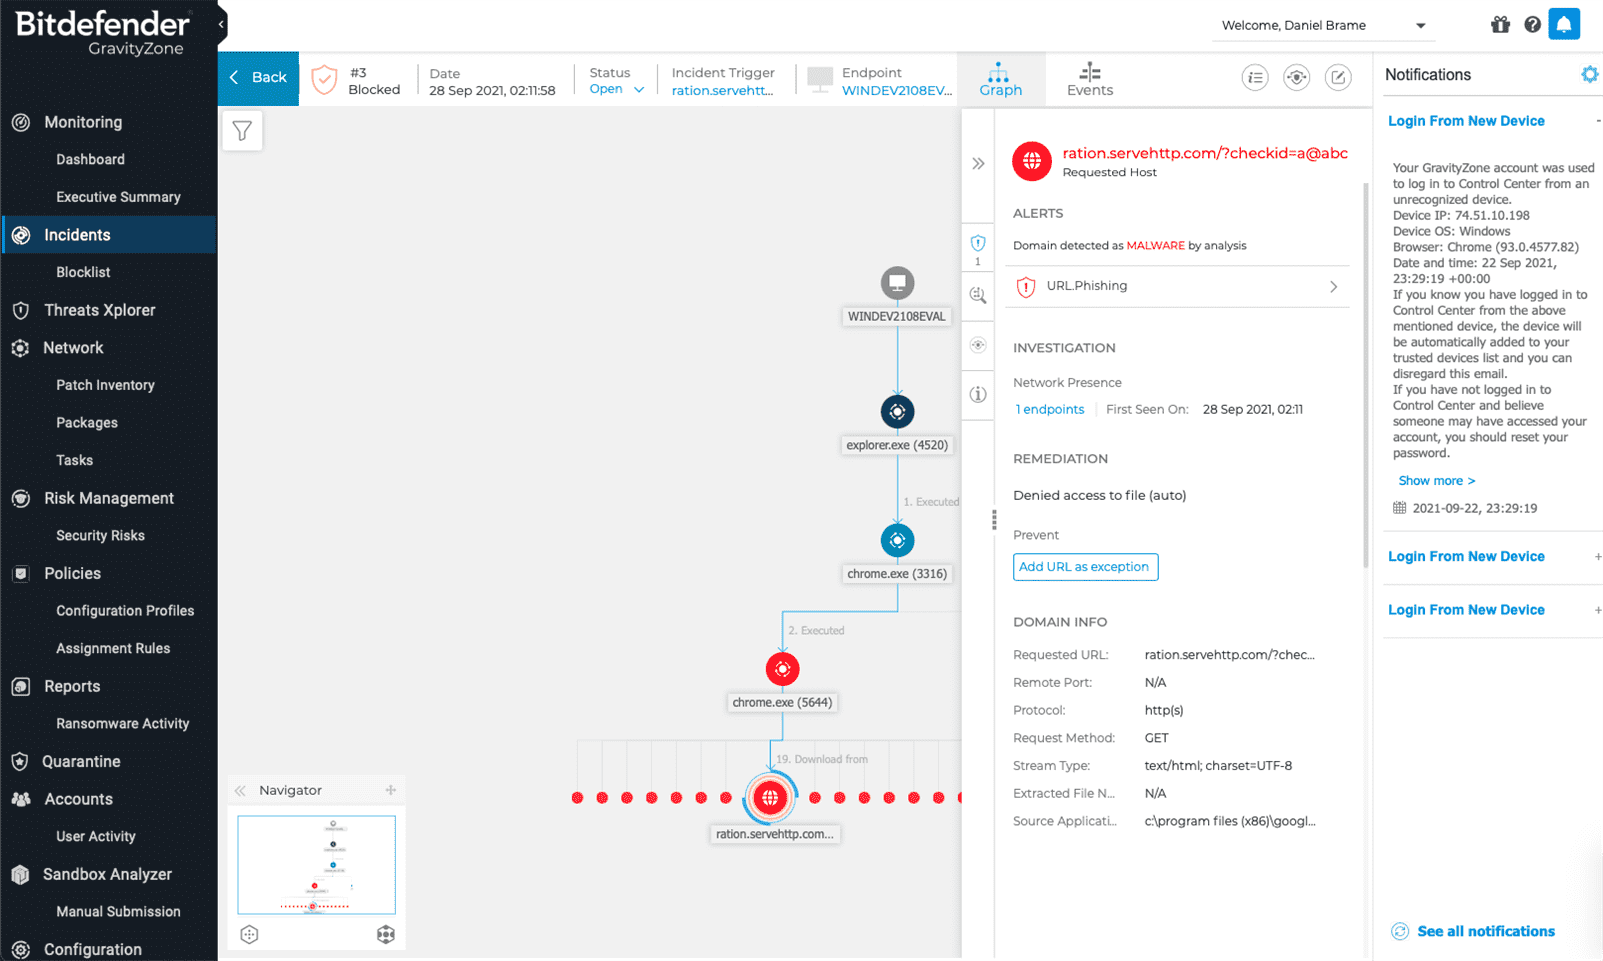
Task: Click the incident list toolbar icon
Action: click(1255, 77)
